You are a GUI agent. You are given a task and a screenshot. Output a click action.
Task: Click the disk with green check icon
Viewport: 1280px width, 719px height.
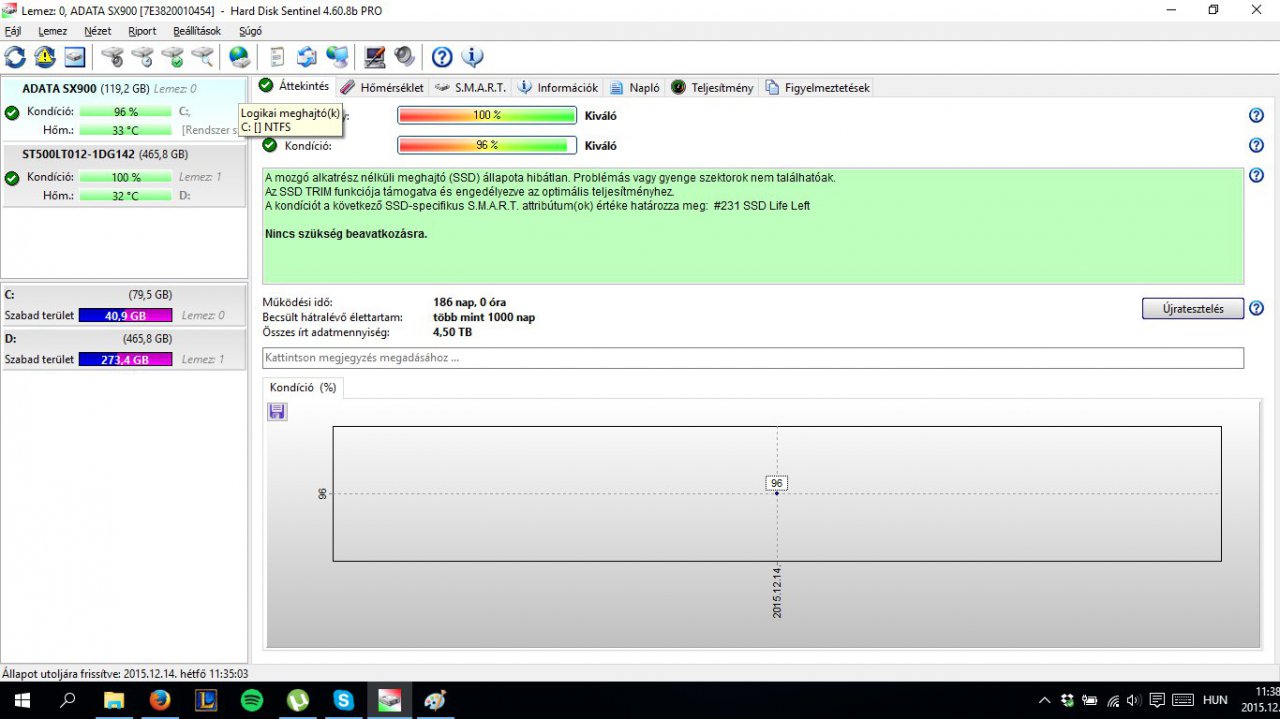coord(172,57)
